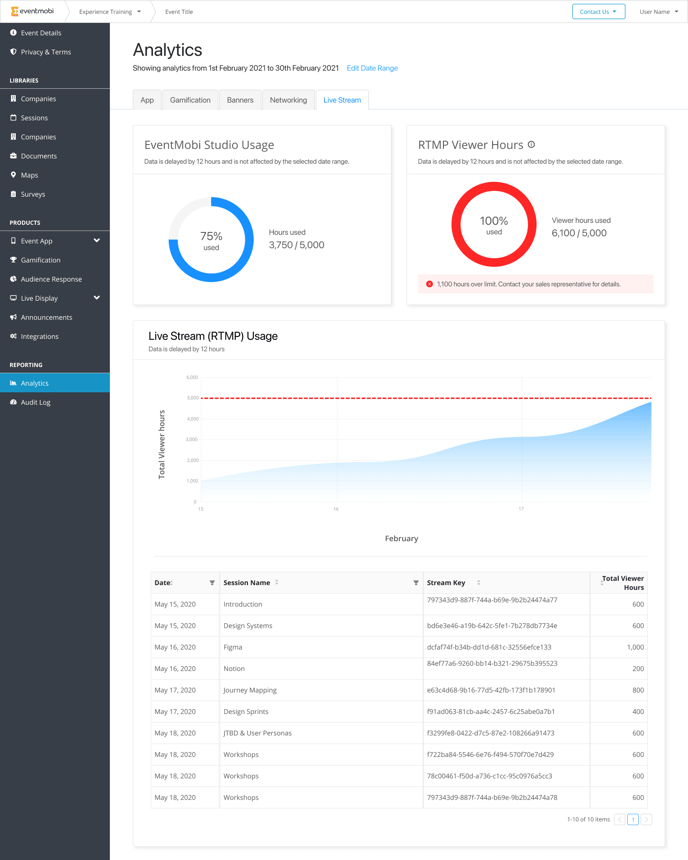Click the Introduction session row
Viewport: 688px width, 860px height.
[x=399, y=604]
